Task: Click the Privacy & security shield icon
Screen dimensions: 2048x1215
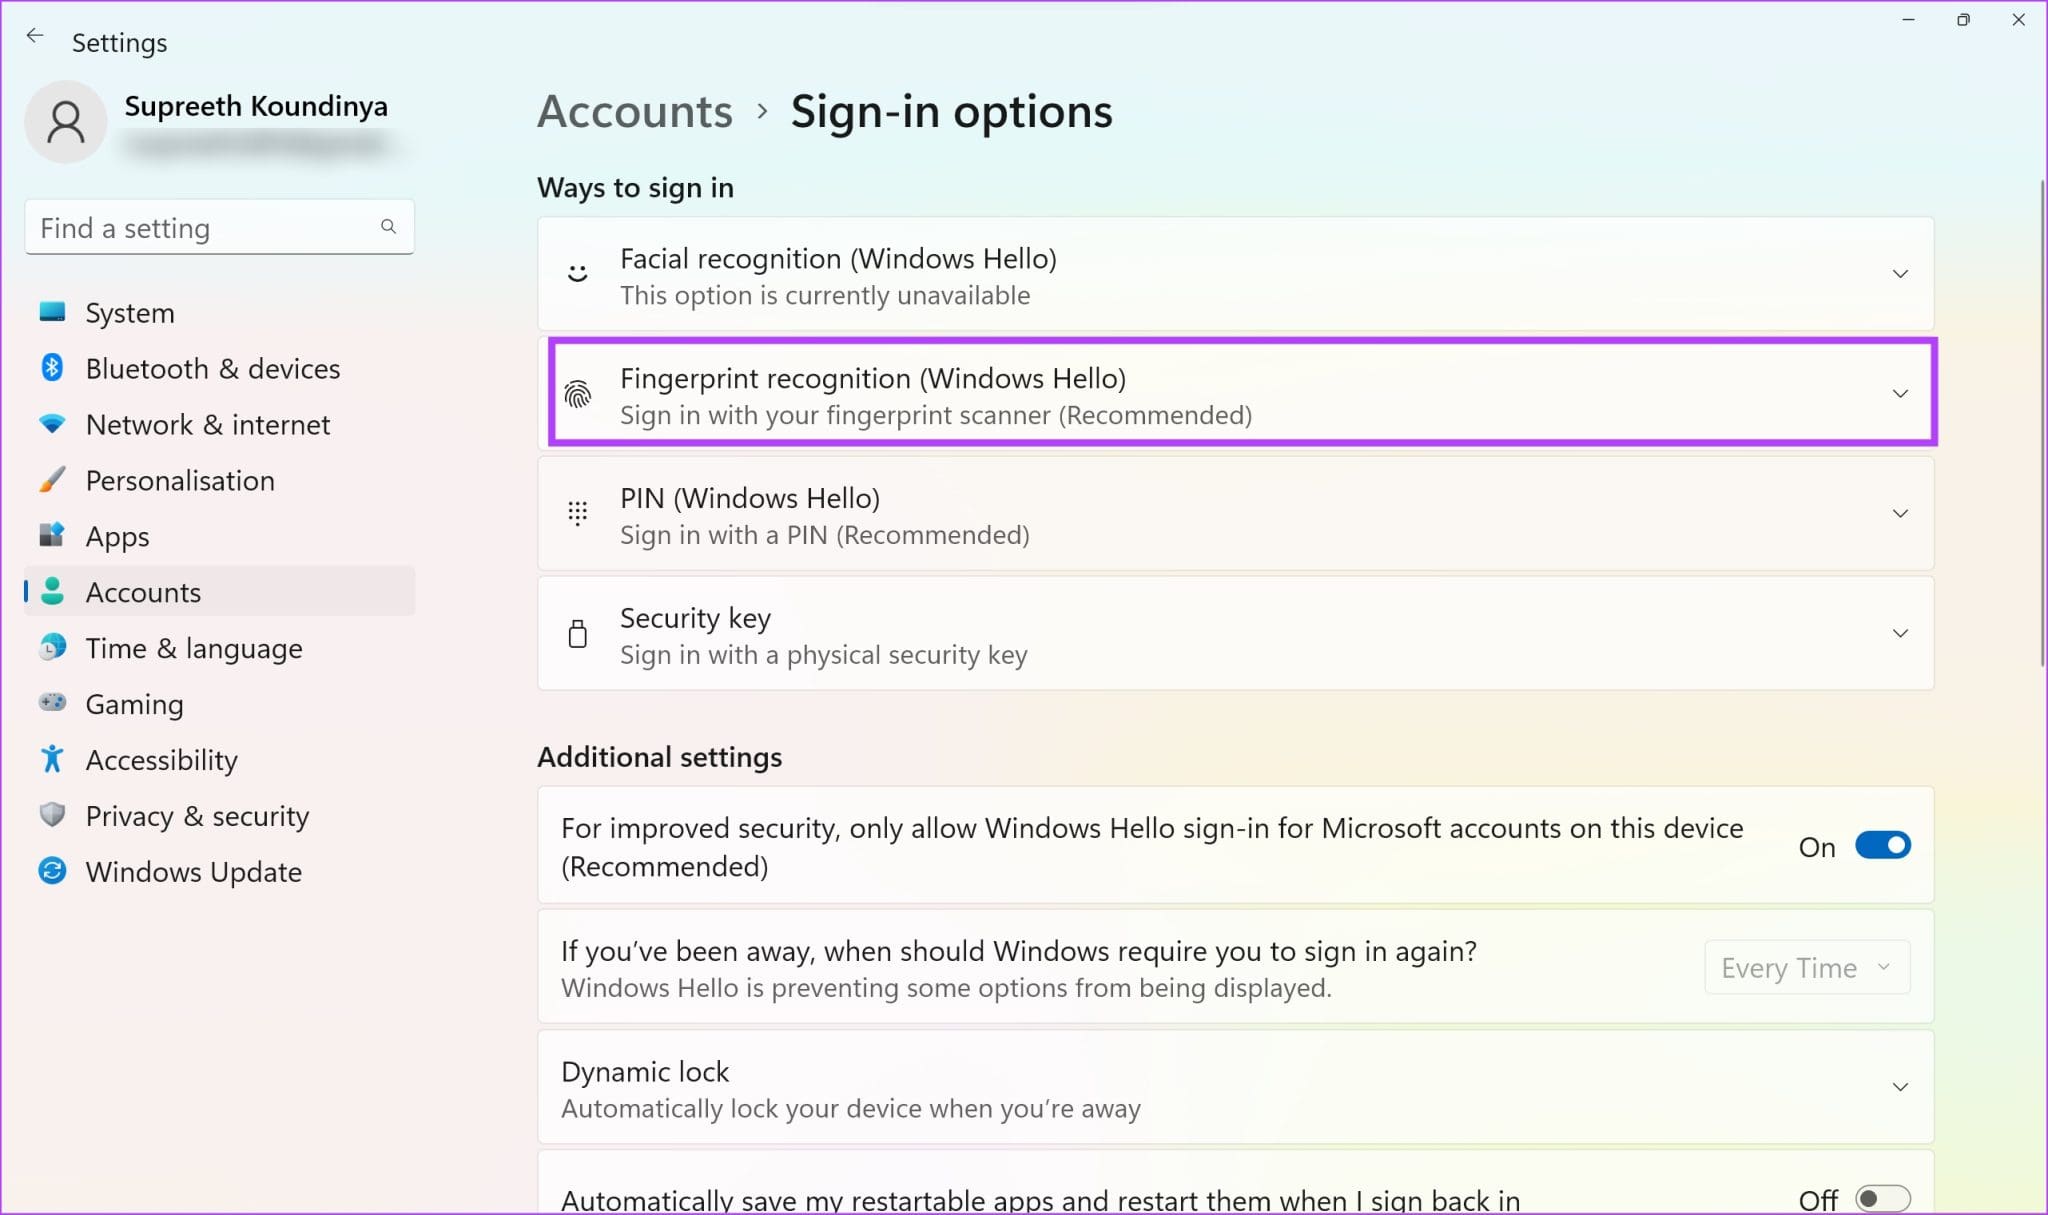Action: coord(53,816)
